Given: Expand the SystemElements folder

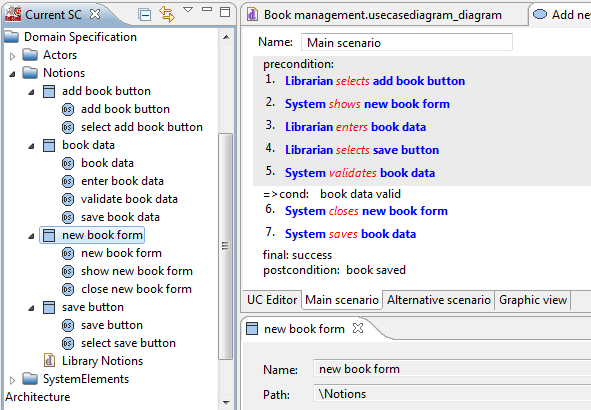Looking at the screenshot, I should pos(12,380).
